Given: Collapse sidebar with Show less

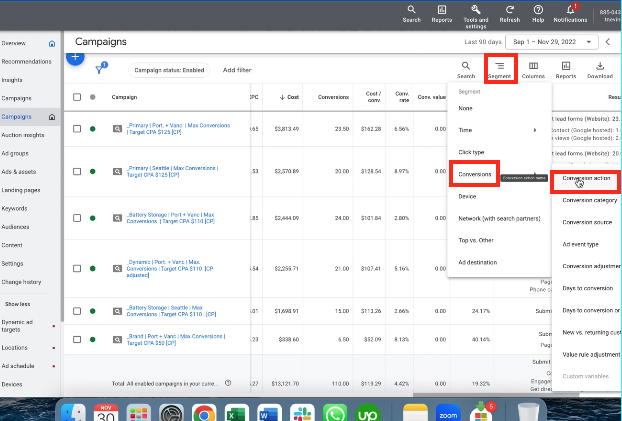Looking at the screenshot, I should click(18, 303).
